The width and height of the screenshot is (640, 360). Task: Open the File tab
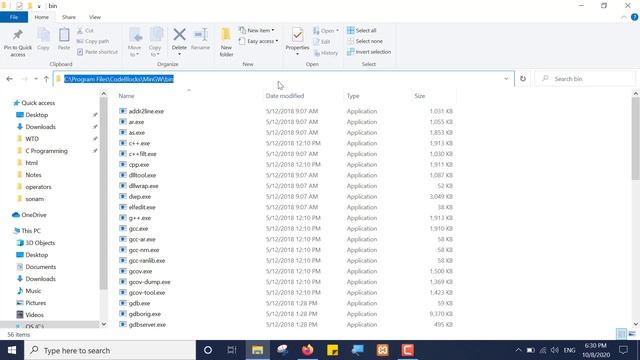14,17
